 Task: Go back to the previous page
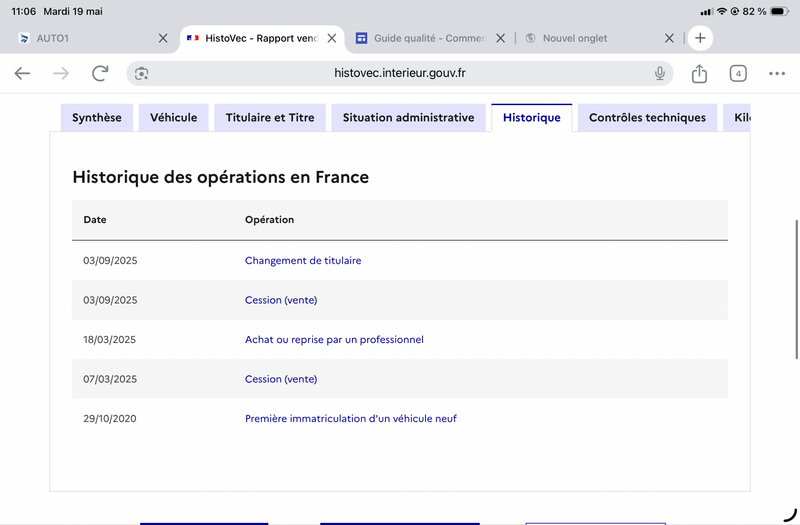tap(22, 73)
